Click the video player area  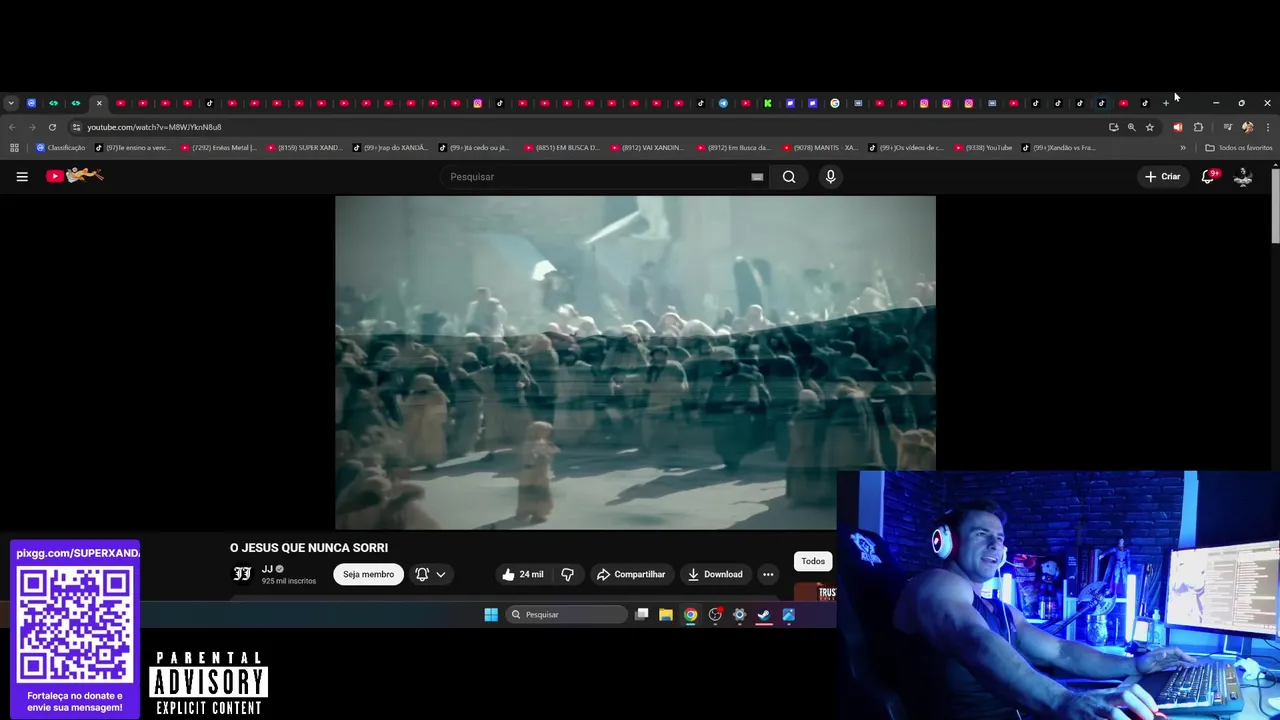(635, 362)
